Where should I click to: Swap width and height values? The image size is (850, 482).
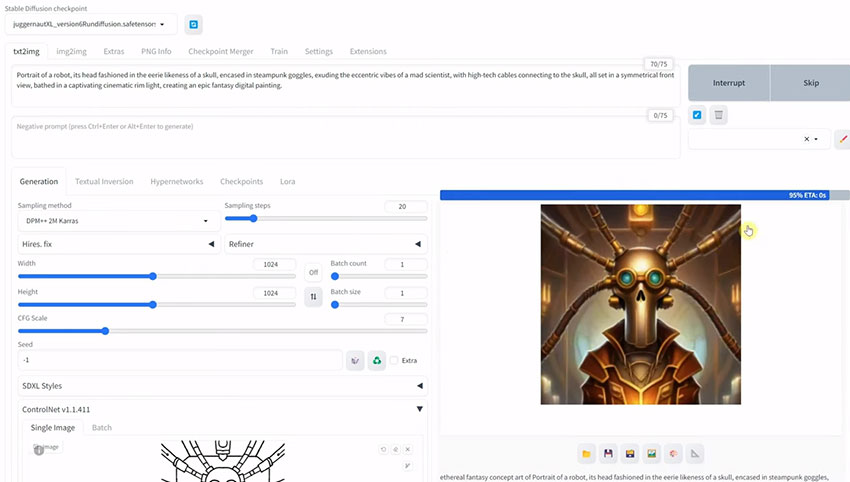pos(313,297)
